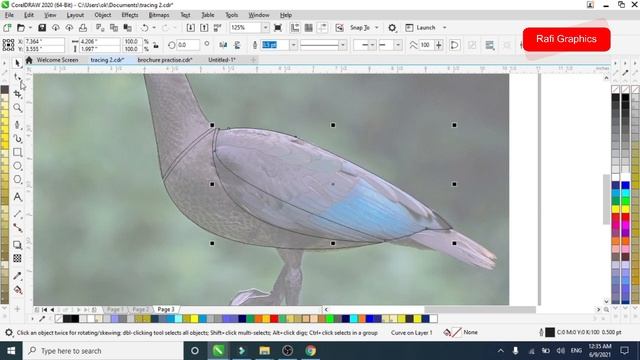Image resolution: width=640 pixels, height=360 pixels.
Task: Open the Bitmaps menu
Action: point(159,15)
